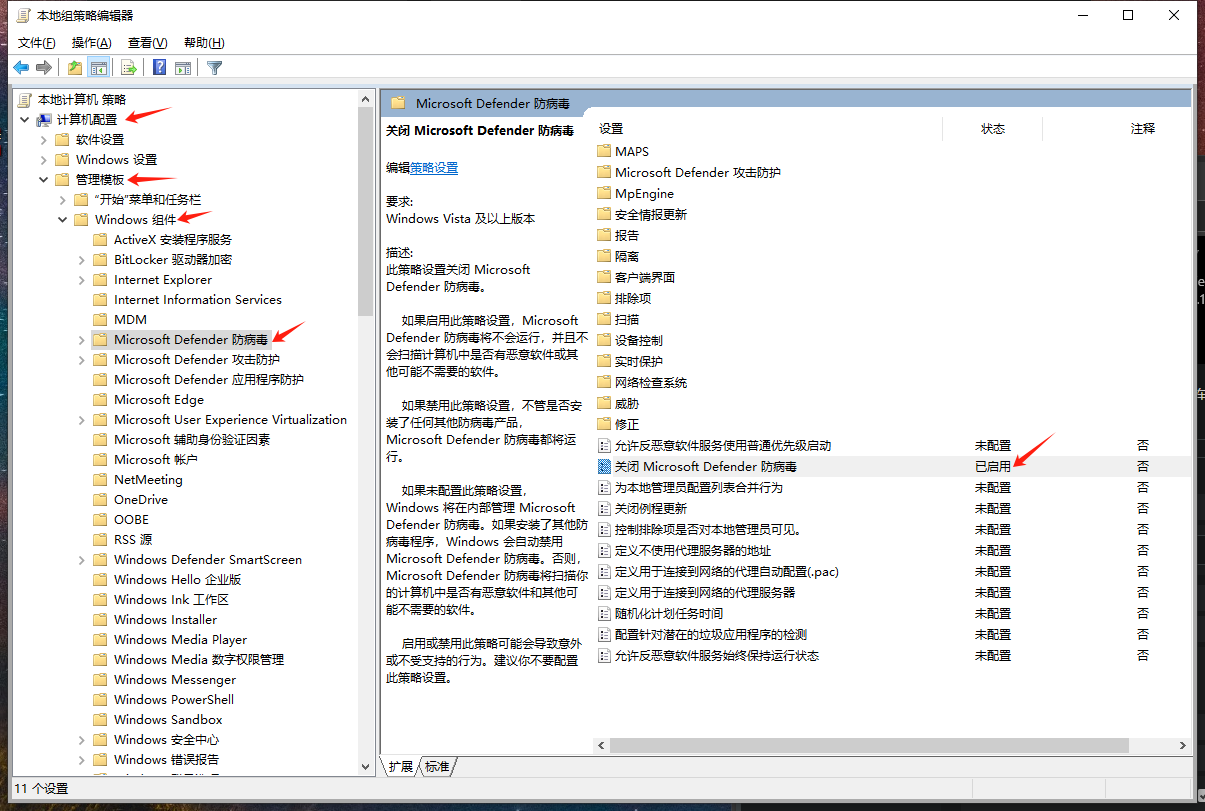Viewport: 1205px width, 811px height.
Task: Open the 查看(V) menu
Action: point(147,42)
